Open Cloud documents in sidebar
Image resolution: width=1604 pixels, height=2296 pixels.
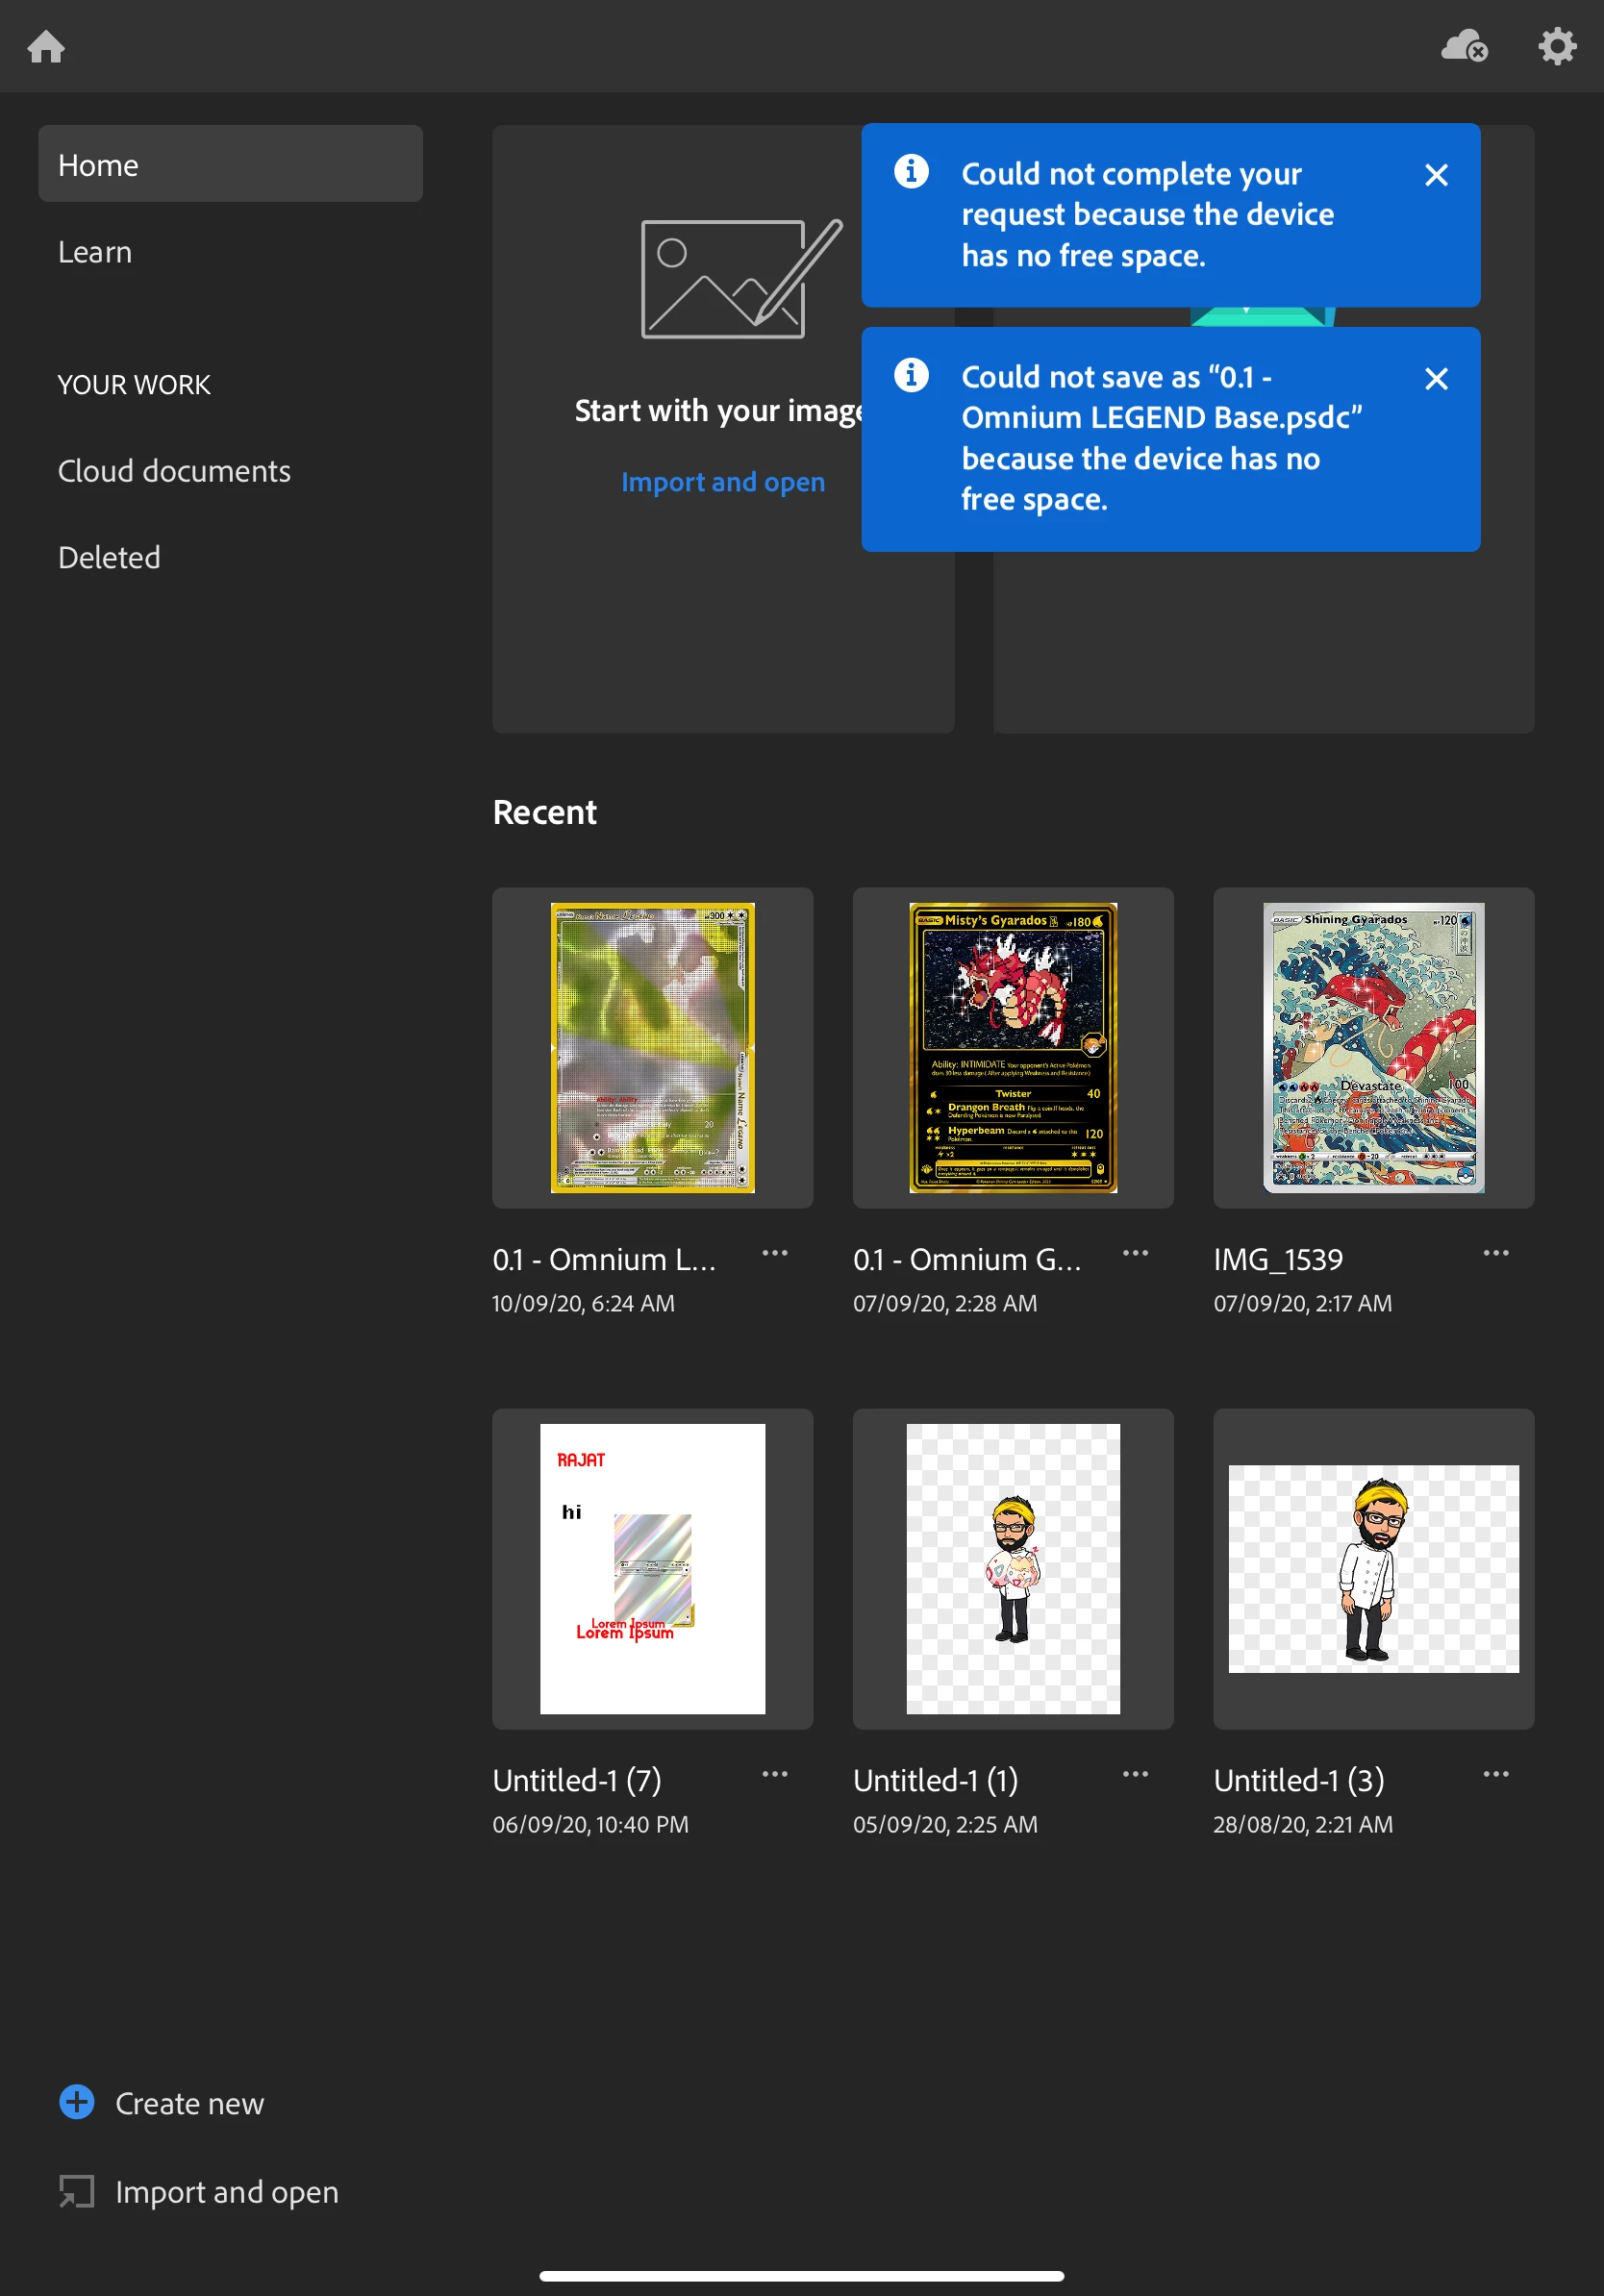[174, 471]
